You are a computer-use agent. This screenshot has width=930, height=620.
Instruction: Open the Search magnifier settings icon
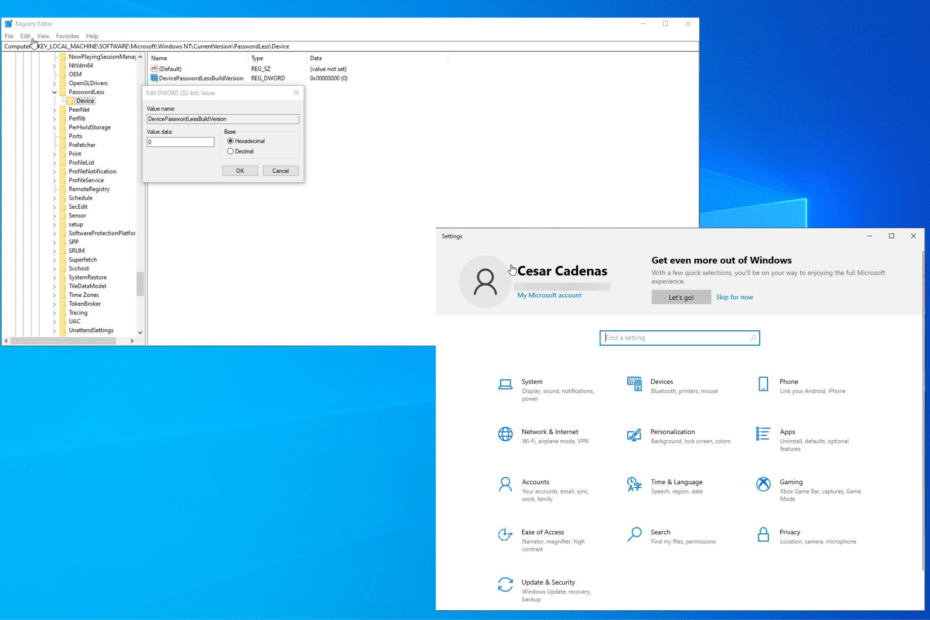(634, 535)
